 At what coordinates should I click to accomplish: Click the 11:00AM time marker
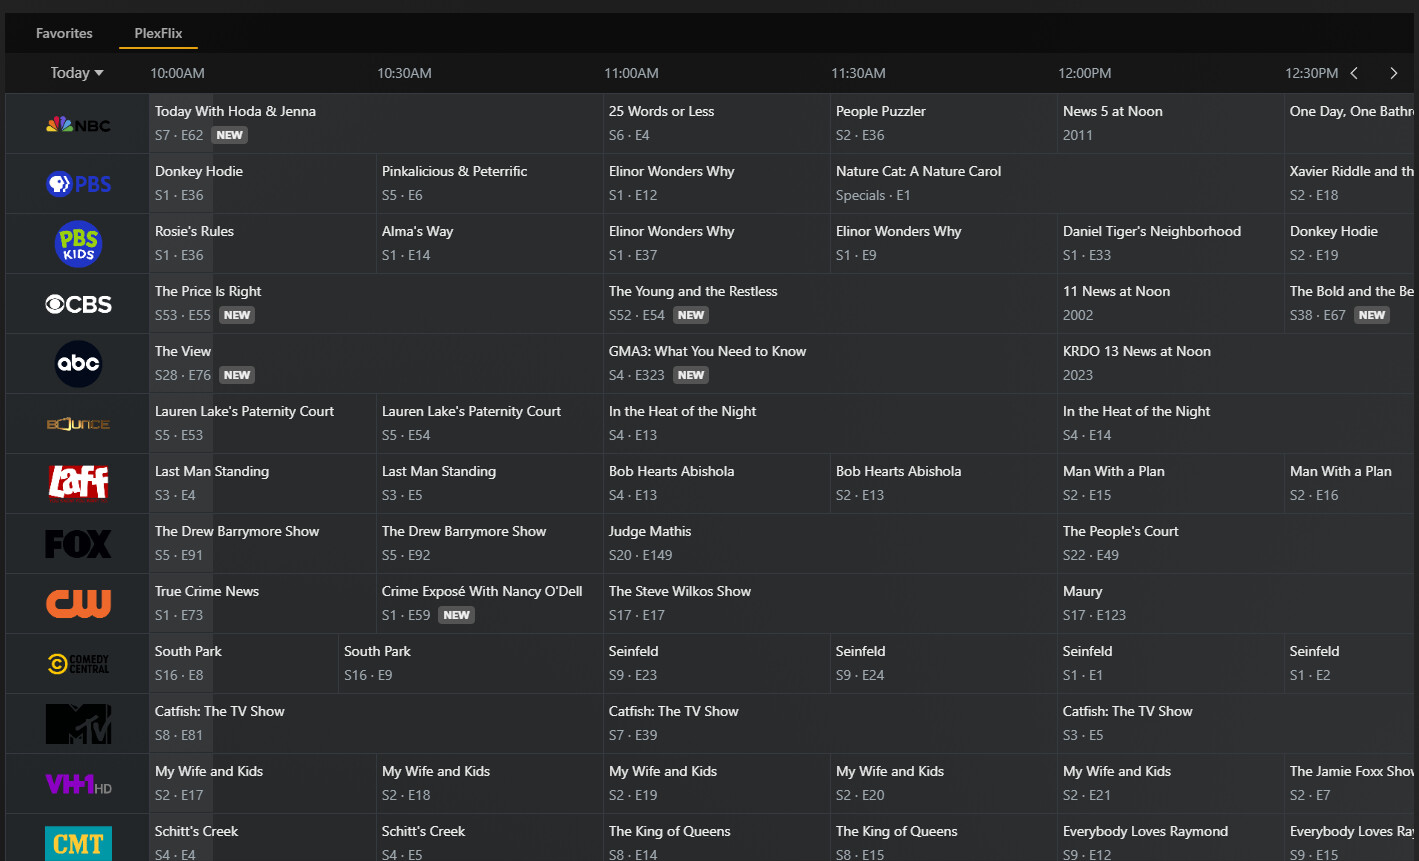click(x=631, y=73)
